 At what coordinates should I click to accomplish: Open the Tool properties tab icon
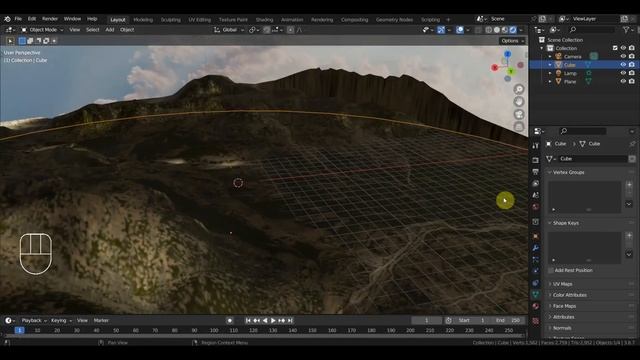point(536,146)
